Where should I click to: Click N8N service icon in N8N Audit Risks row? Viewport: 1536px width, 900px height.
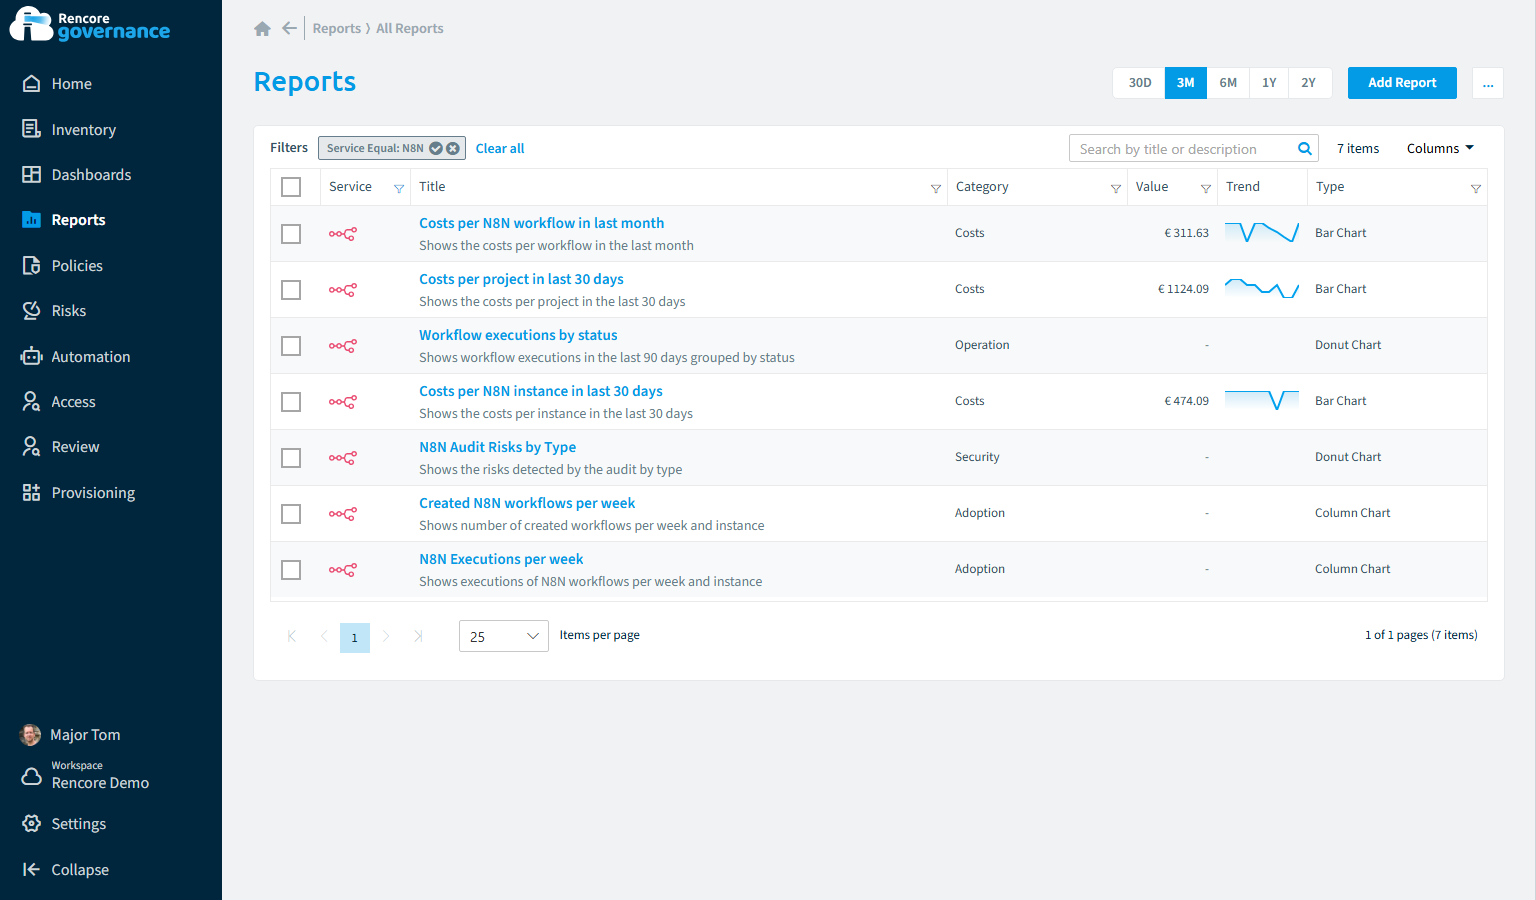click(x=343, y=458)
